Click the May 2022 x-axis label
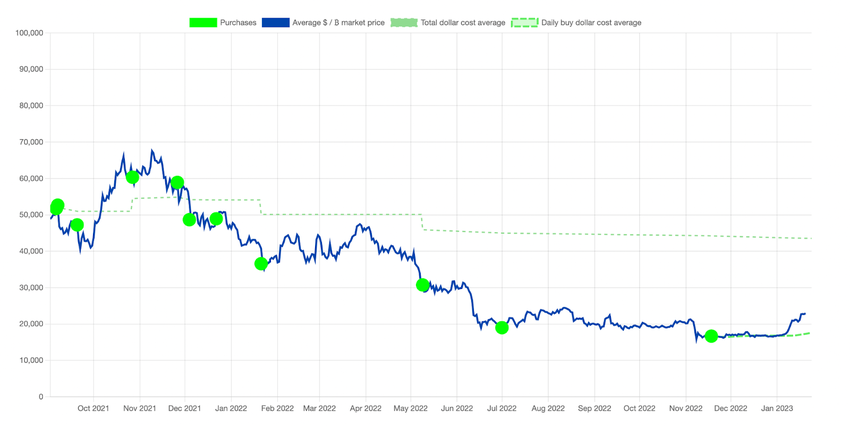This screenshot has height=426, width=850. [410, 408]
